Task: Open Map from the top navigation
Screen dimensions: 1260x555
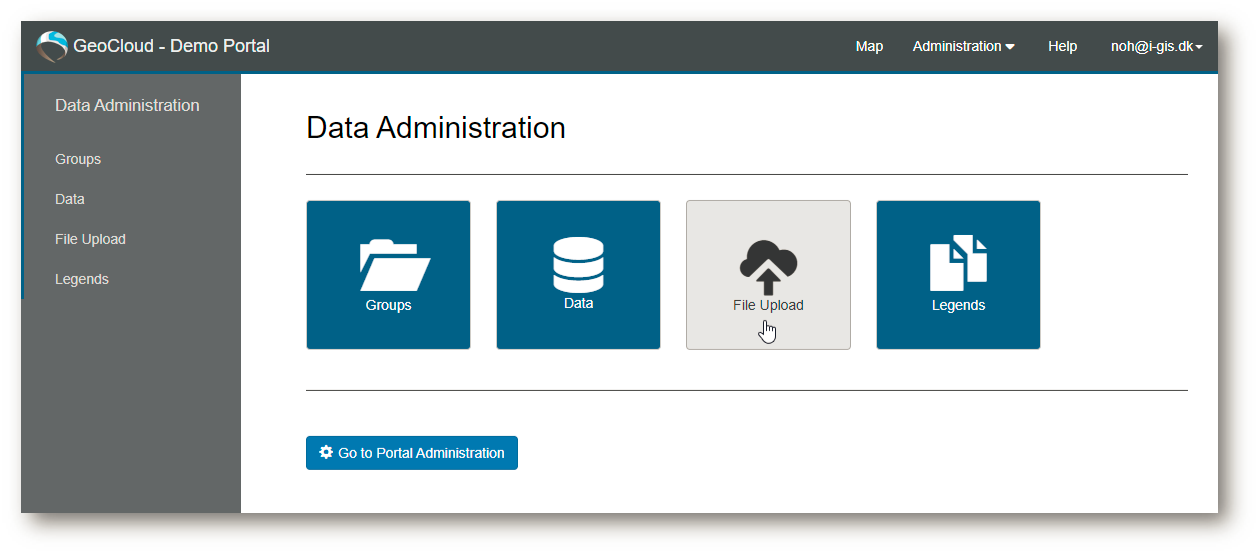Action: pos(869,46)
